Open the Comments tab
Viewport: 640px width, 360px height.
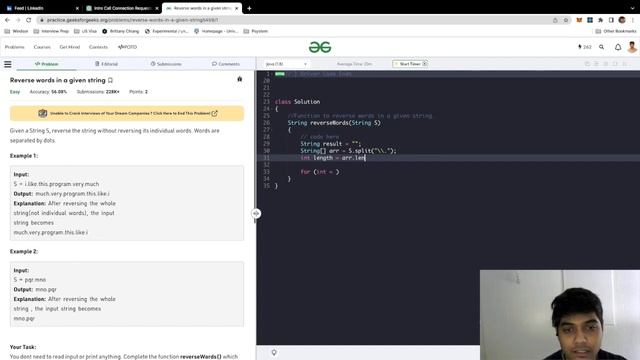pyautogui.click(x=226, y=64)
